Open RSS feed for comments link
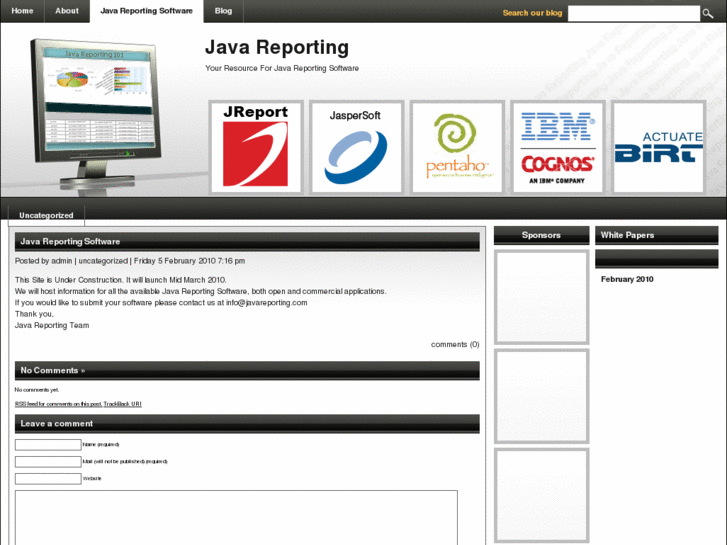 (x=58, y=404)
